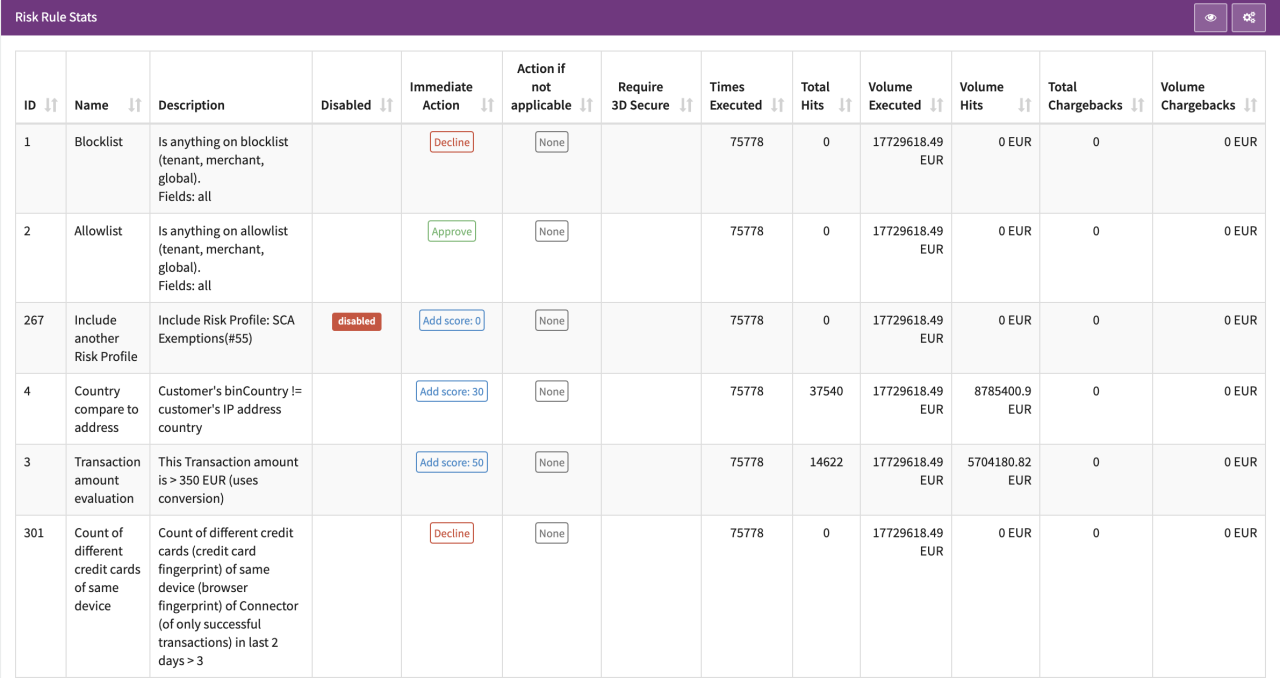The image size is (1280, 678).
Task: Sort table by ID column arrows
Action: coord(51,105)
